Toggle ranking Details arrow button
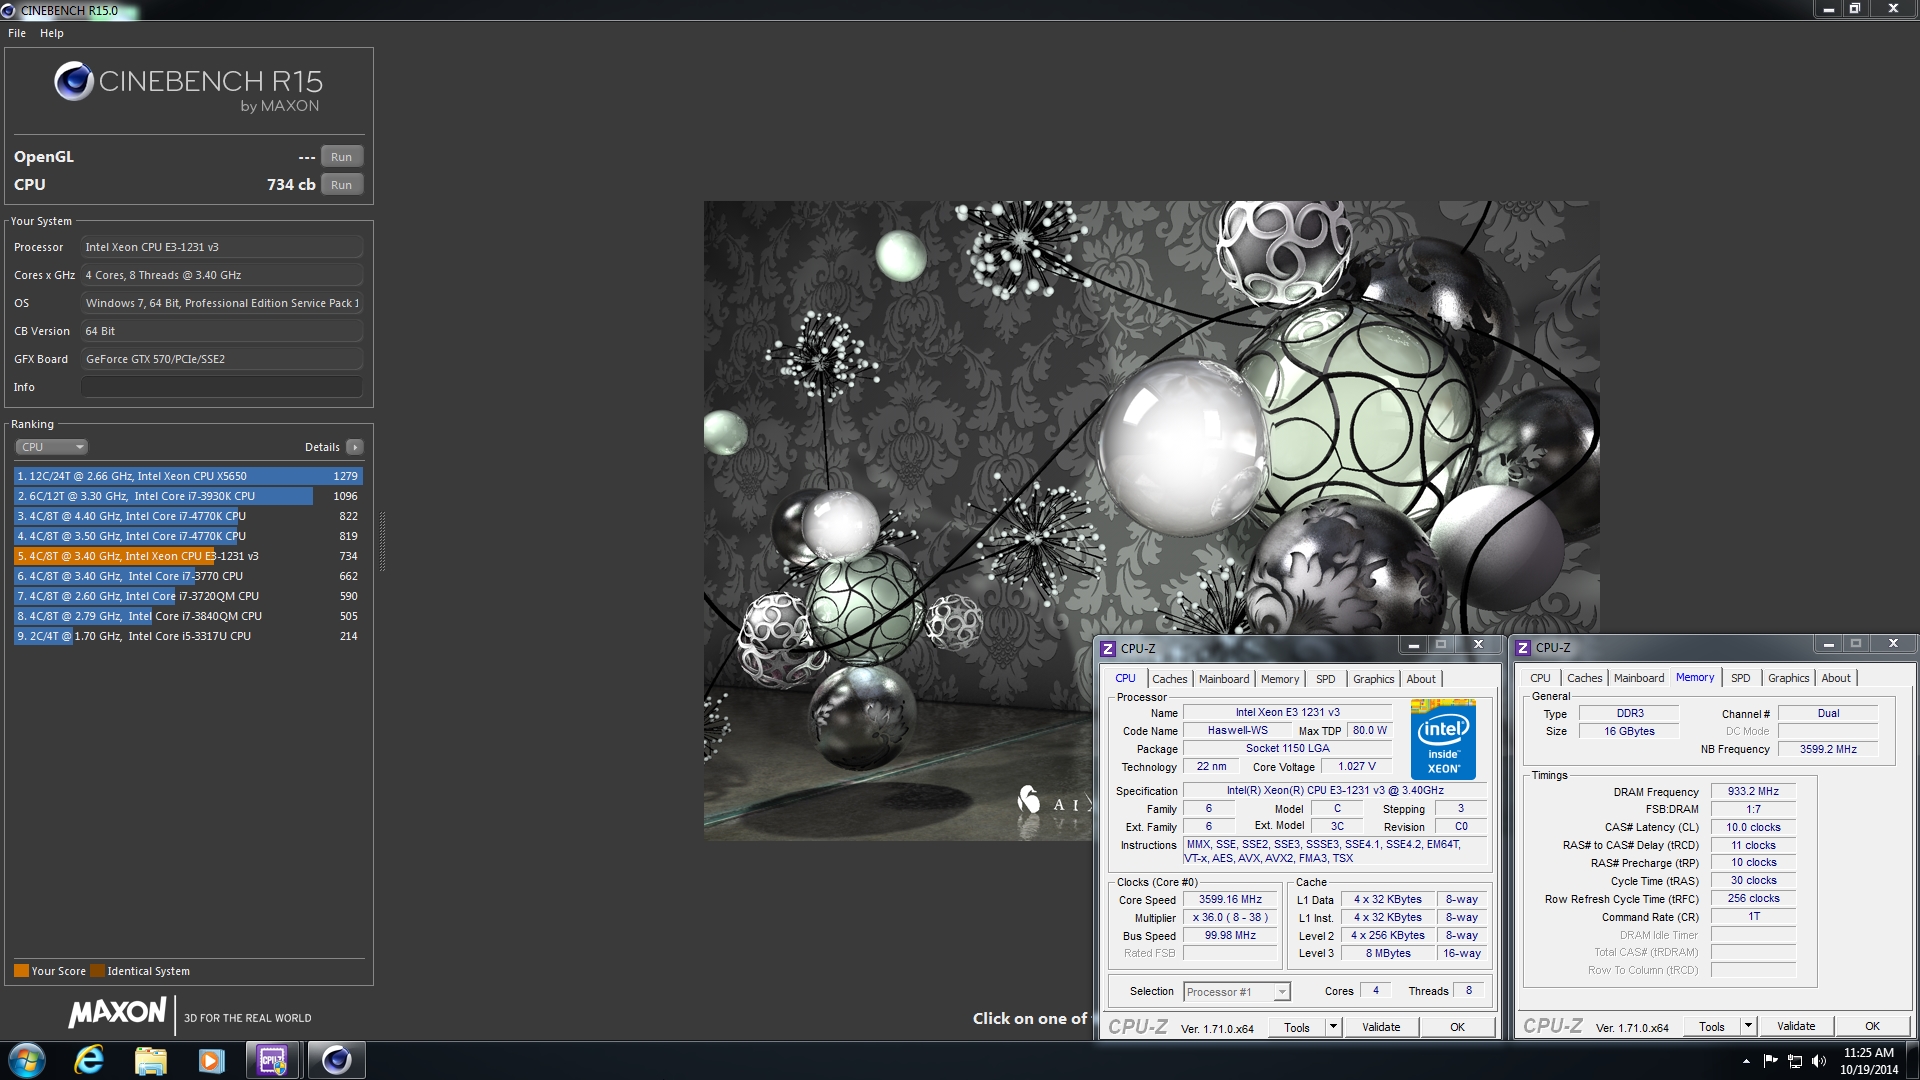The height and width of the screenshot is (1080, 1920). [x=355, y=447]
